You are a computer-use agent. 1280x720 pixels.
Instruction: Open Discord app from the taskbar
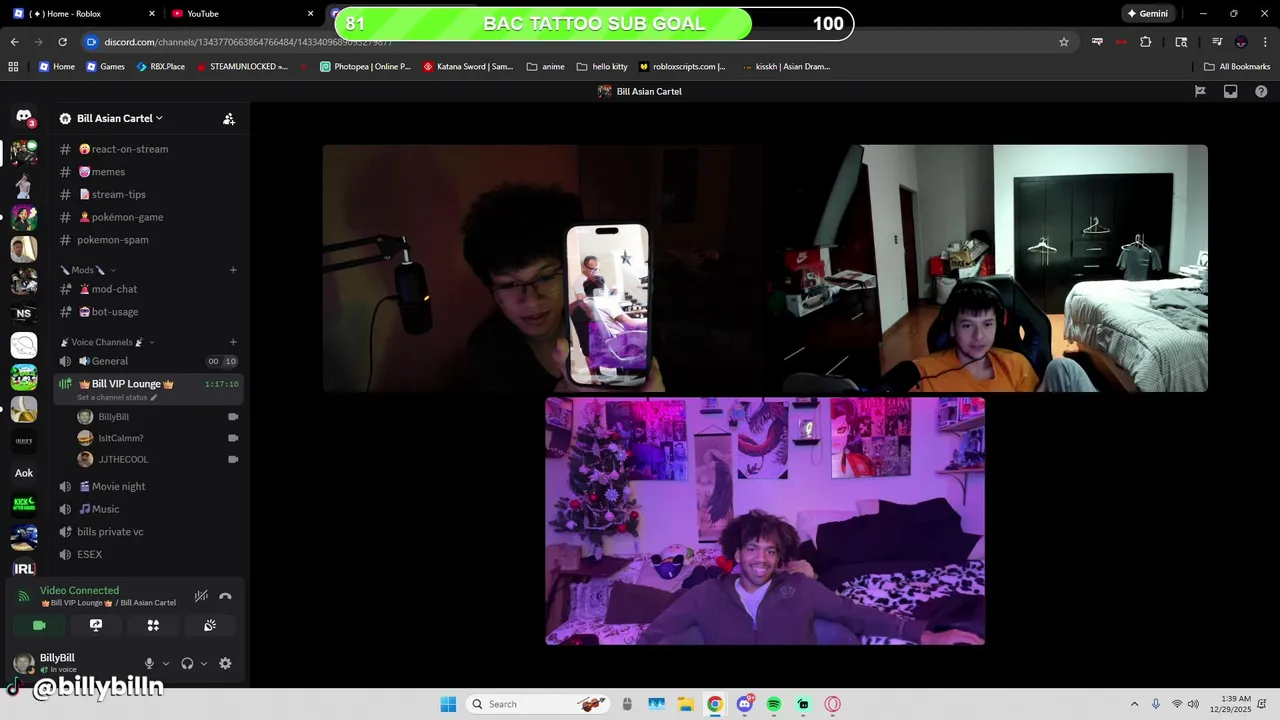pos(745,704)
